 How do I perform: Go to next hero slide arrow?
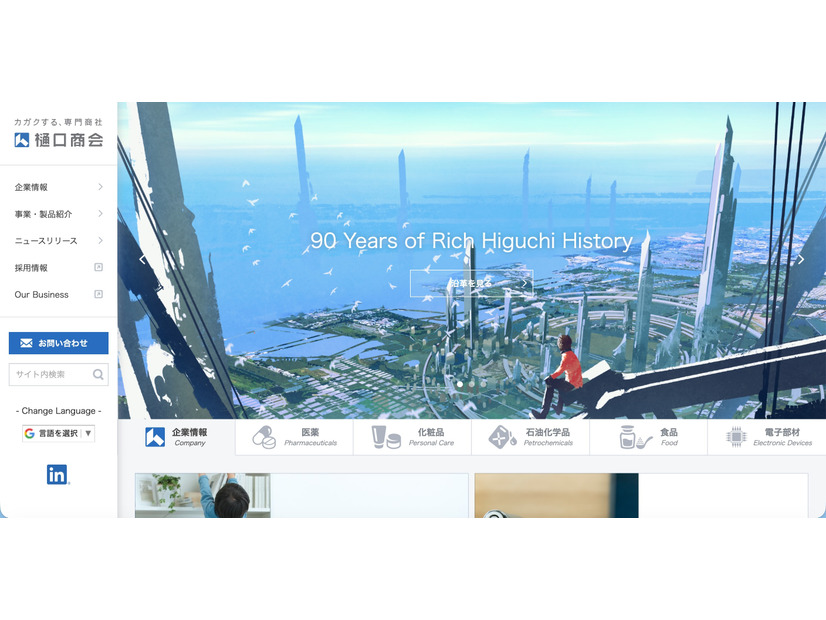(801, 259)
